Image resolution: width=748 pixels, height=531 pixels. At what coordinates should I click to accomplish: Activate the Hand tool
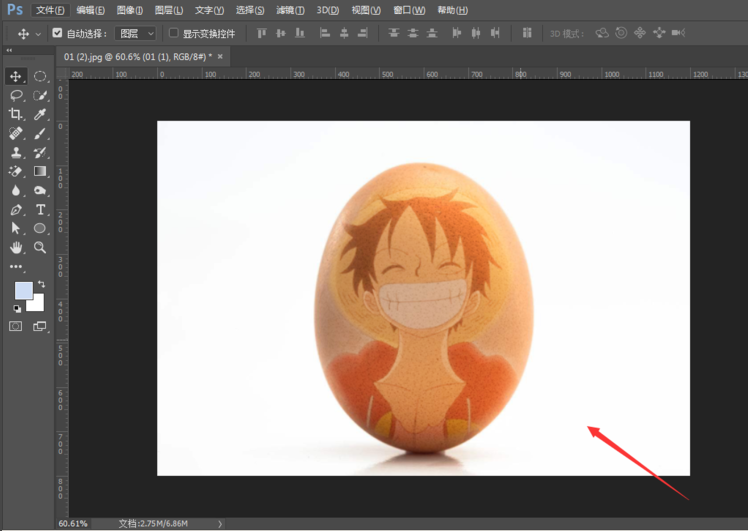(16, 247)
